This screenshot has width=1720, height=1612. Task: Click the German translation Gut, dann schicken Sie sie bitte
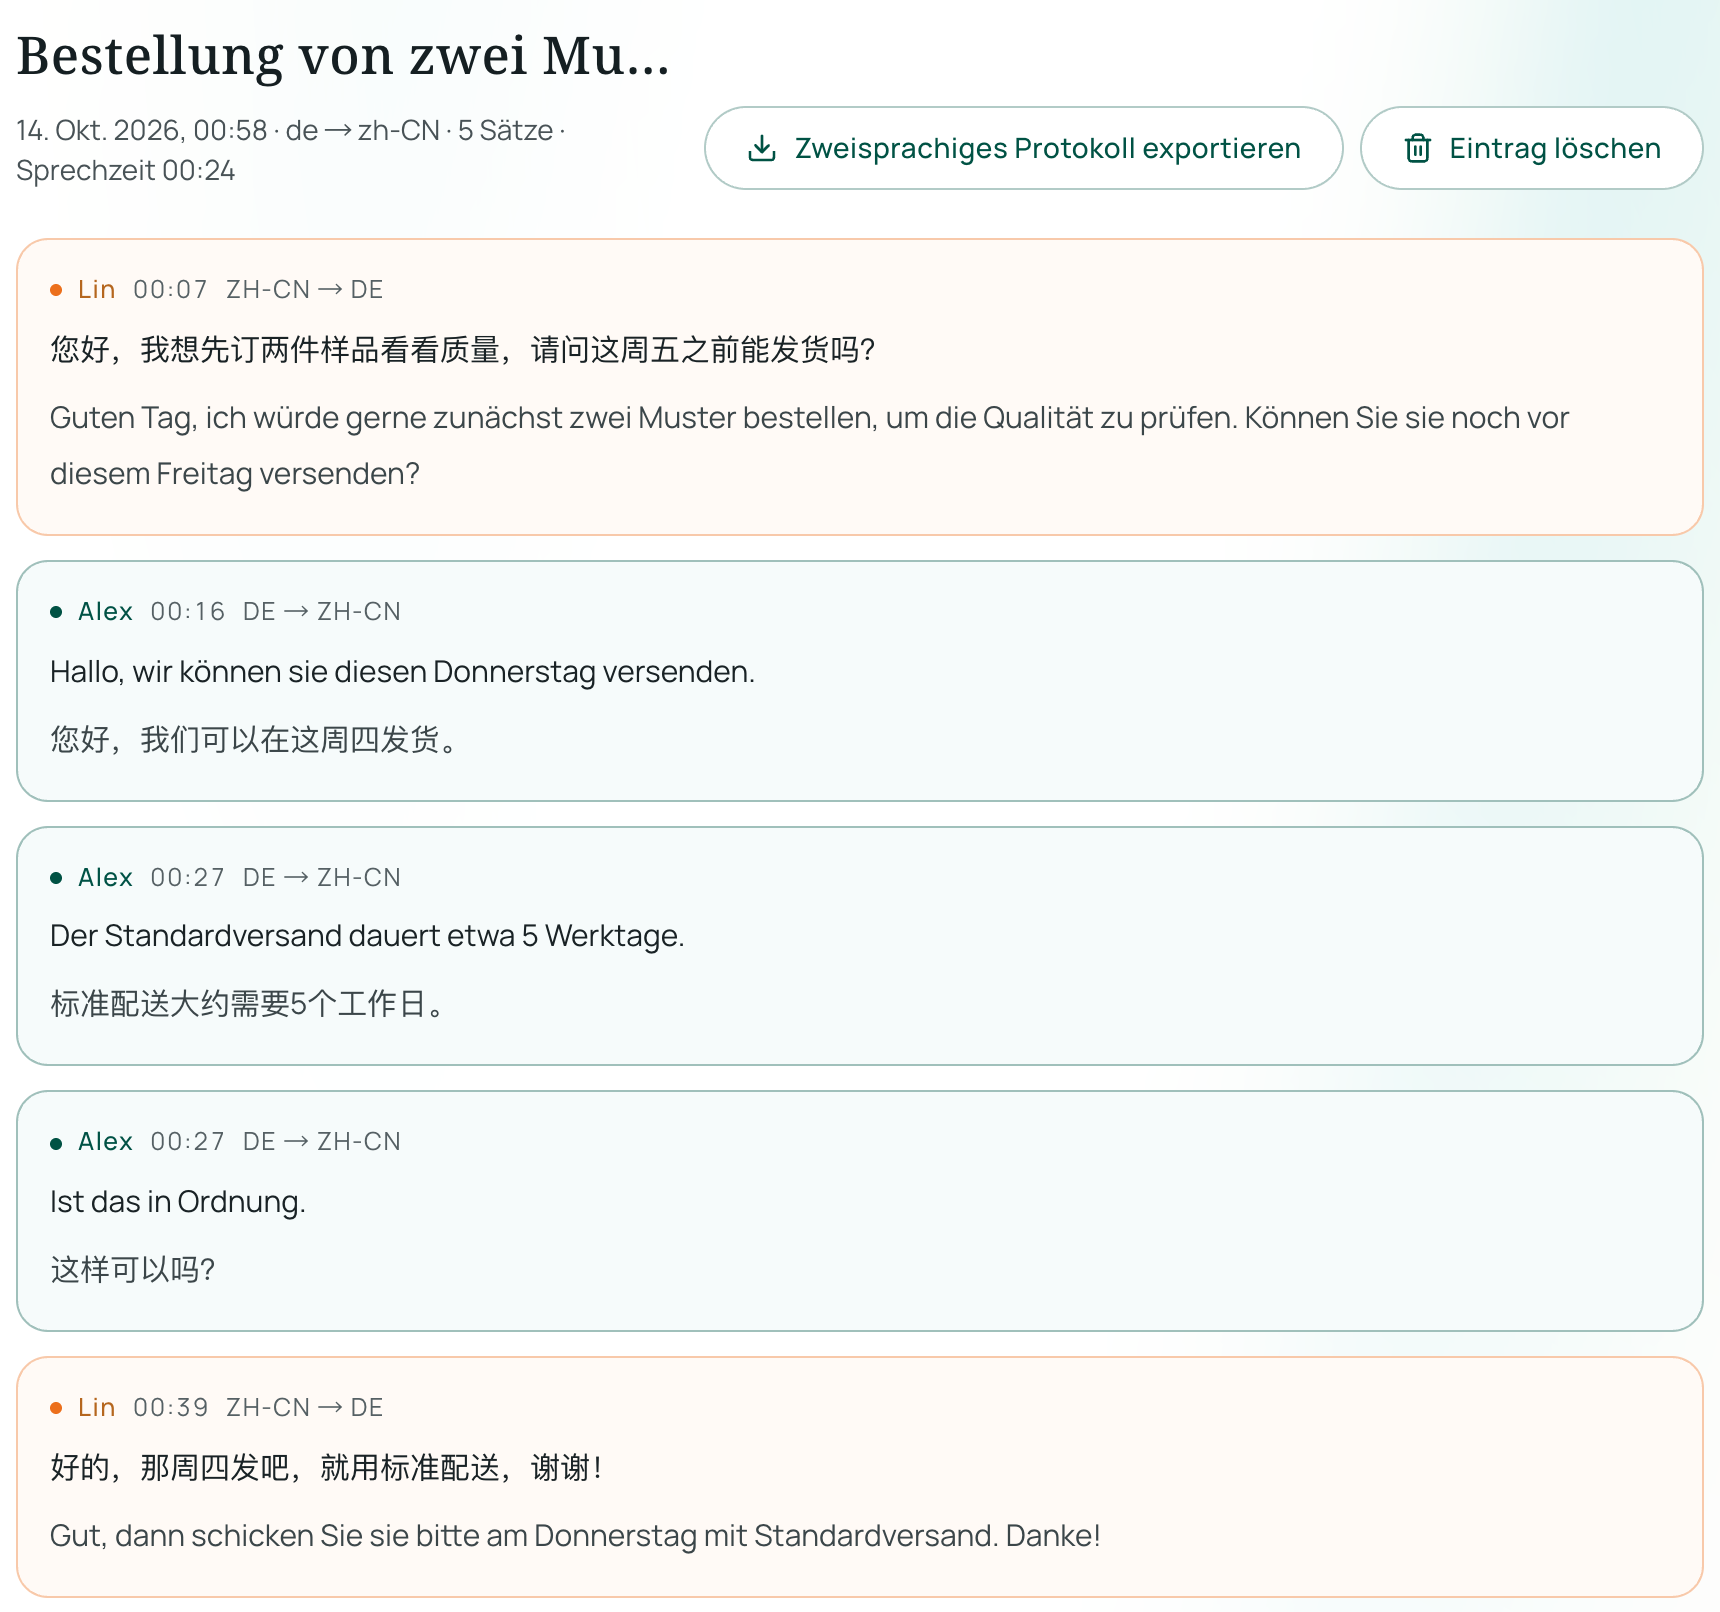click(575, 1536)
